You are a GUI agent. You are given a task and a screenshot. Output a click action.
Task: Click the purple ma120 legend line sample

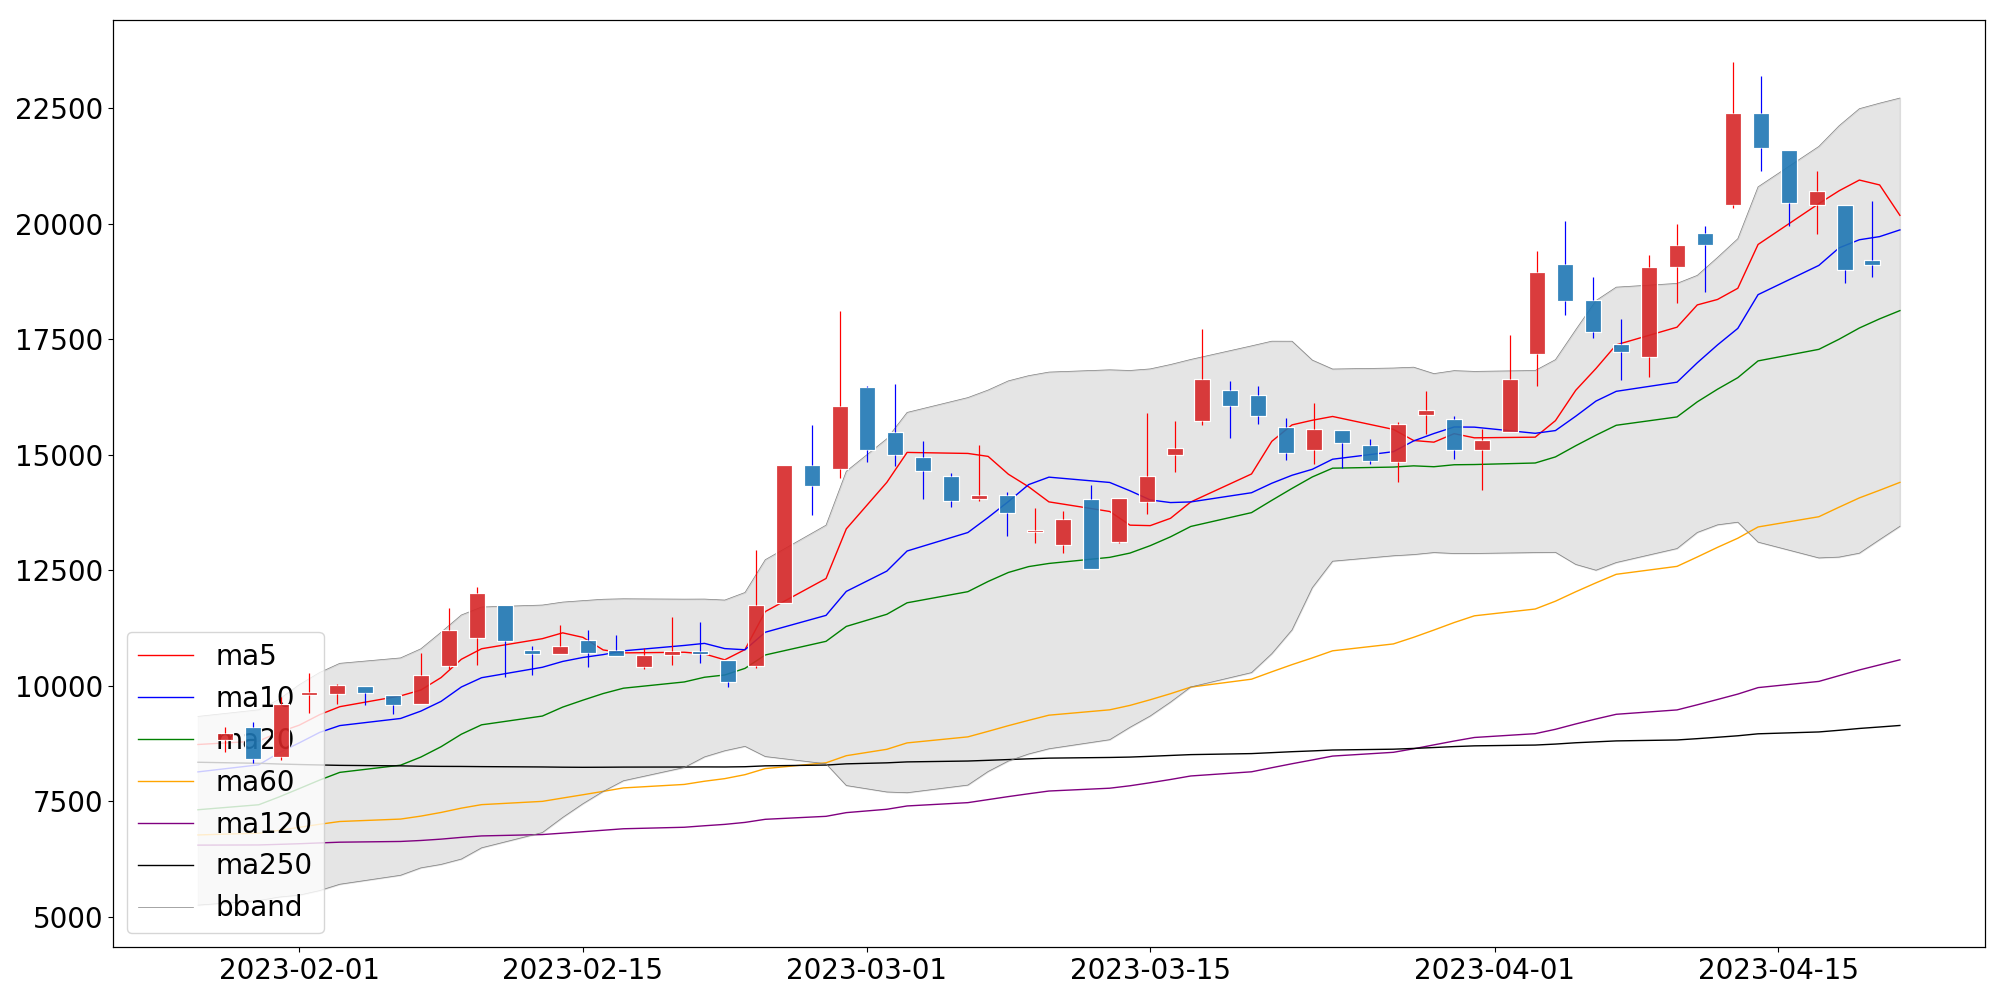click(166, 823)
